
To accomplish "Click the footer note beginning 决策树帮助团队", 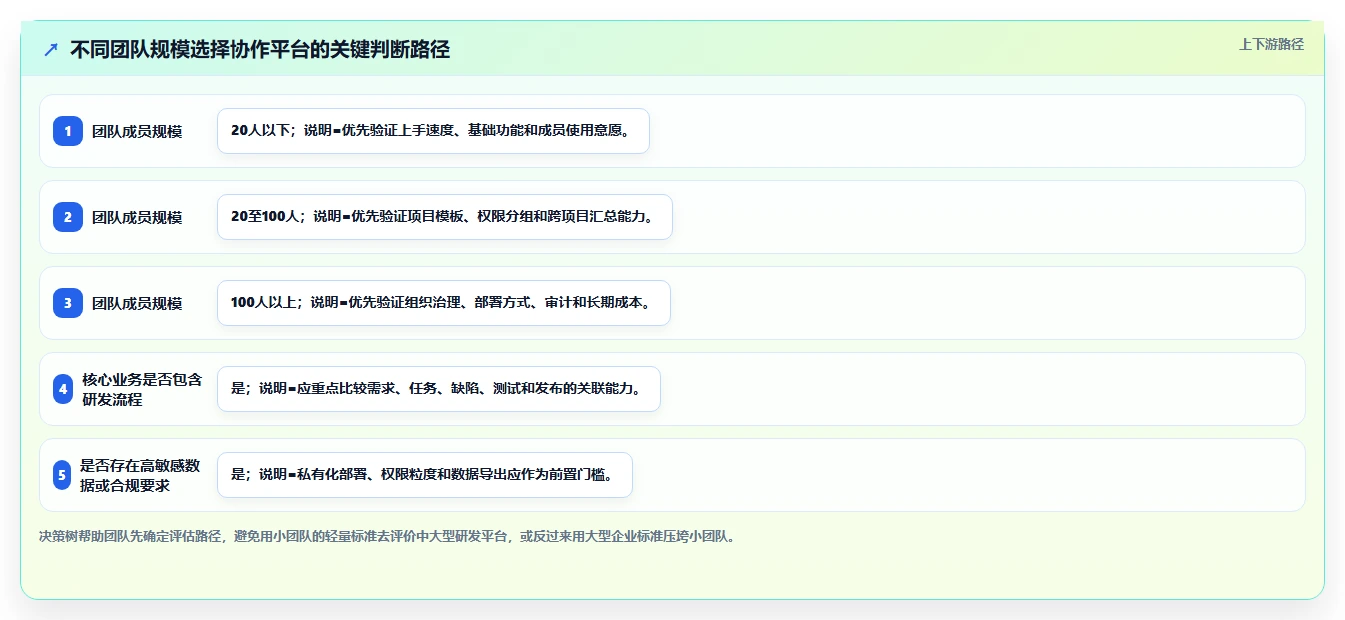I will click(388, 536).
